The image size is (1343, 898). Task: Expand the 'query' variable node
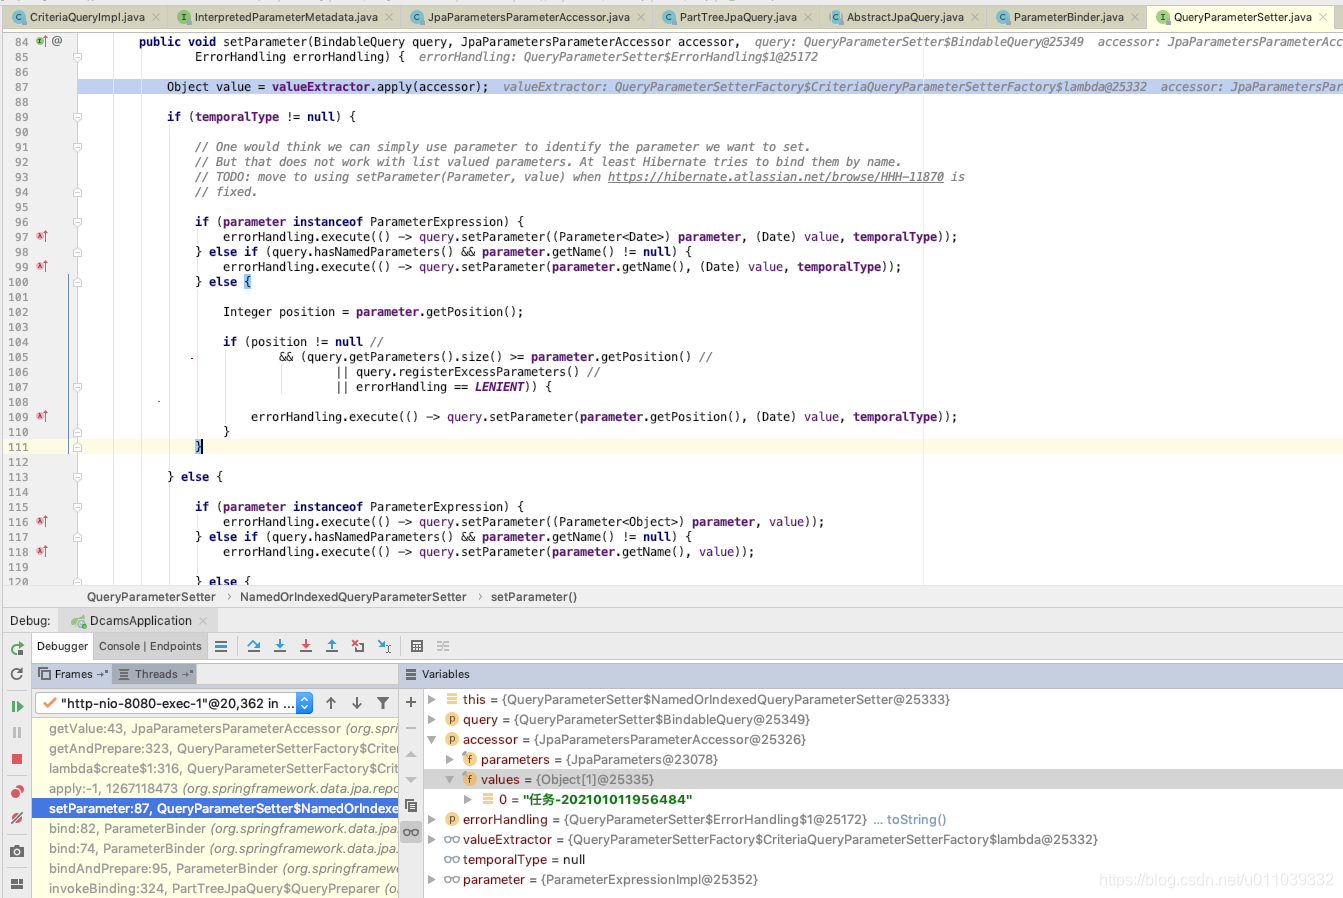tap(432, 720)
